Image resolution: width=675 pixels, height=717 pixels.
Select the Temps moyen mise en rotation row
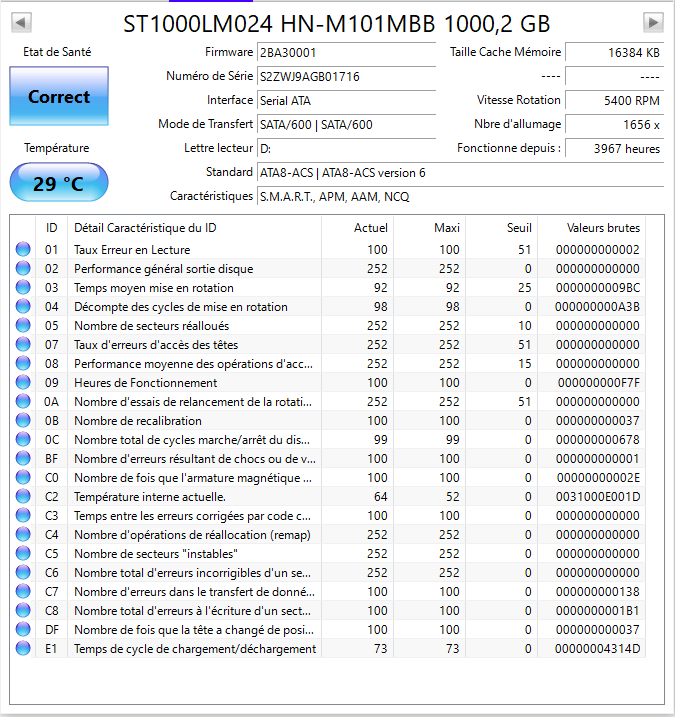point(327,287)
